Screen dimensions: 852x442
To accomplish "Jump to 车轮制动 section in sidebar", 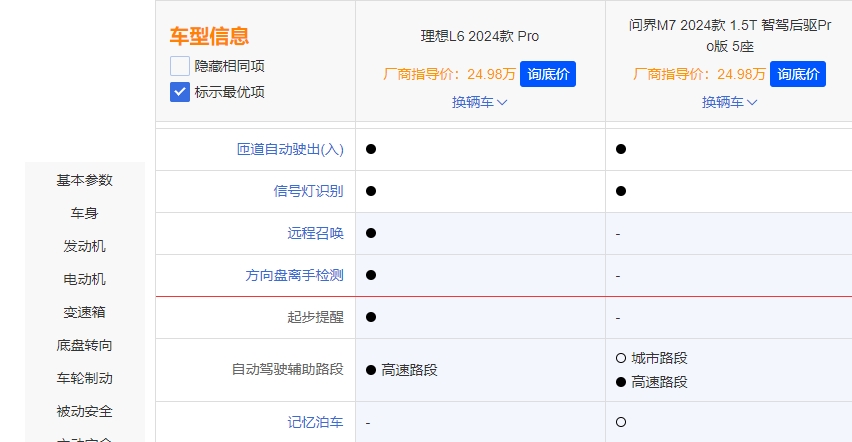I will [84, 378].
